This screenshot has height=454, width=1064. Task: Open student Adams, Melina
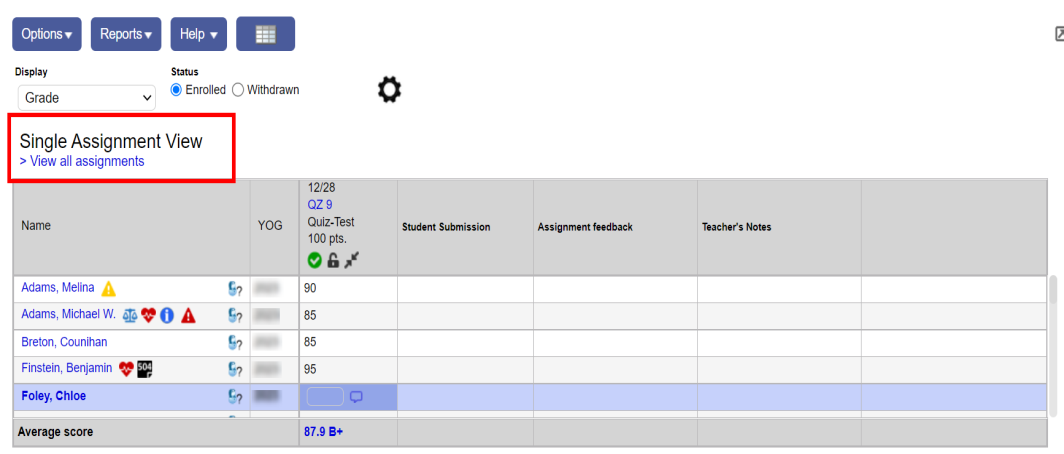58,288
